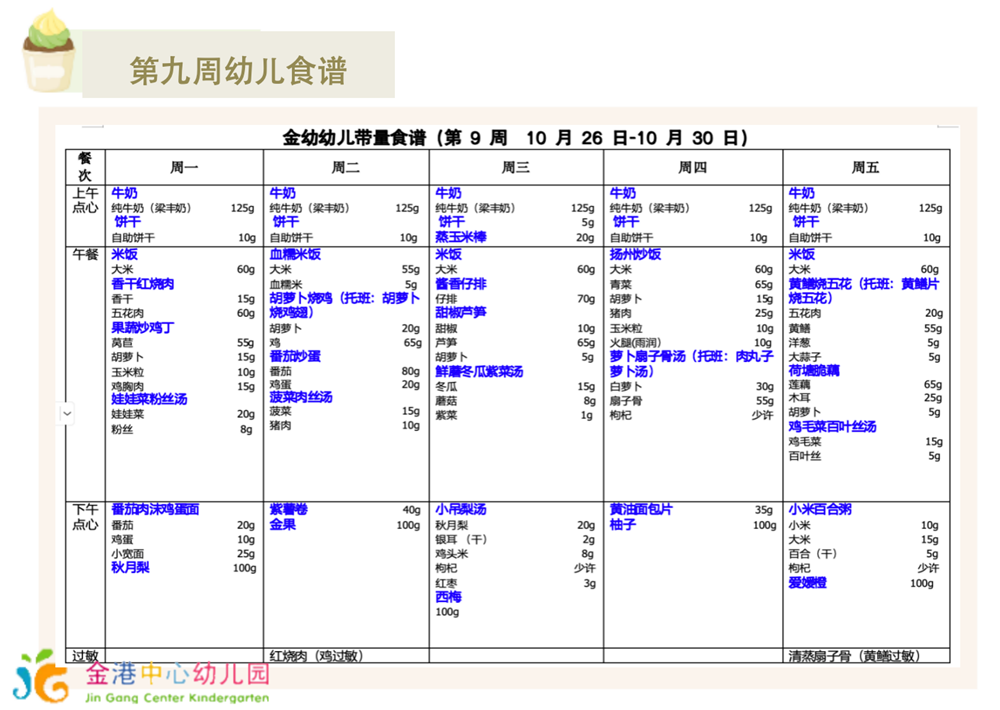
Task: Click the snack name 番茄肉沫鸡蛋面
Action: coord(156,509)
